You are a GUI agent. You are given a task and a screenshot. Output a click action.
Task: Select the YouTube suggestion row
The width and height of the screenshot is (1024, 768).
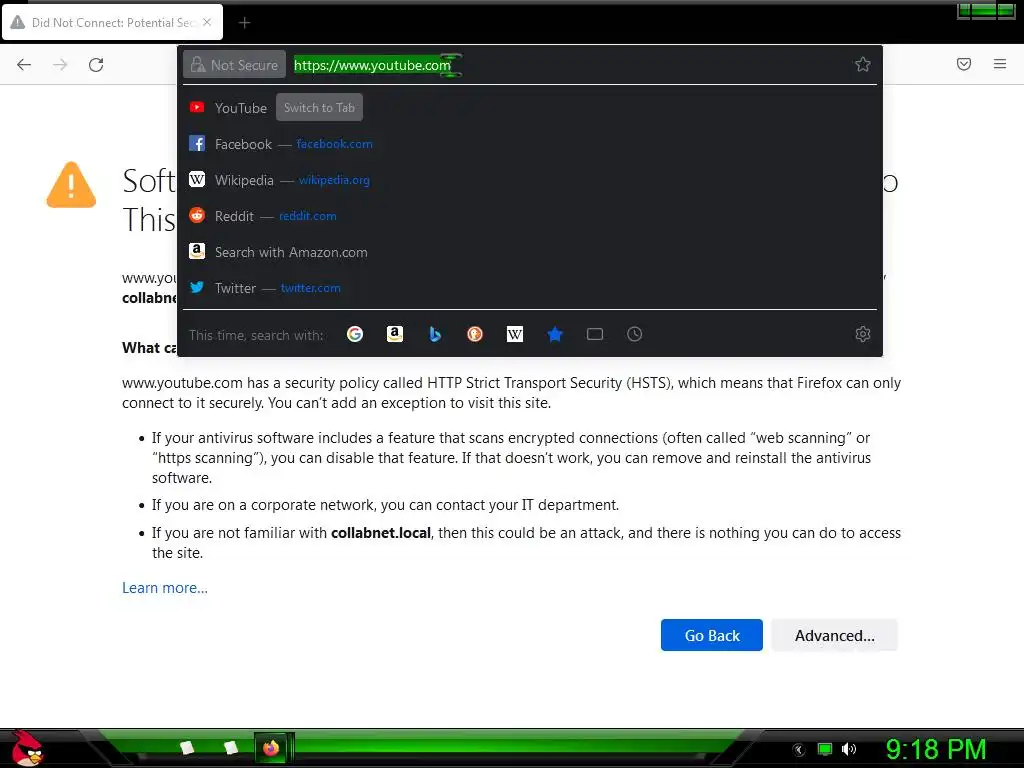click(530, 108)
